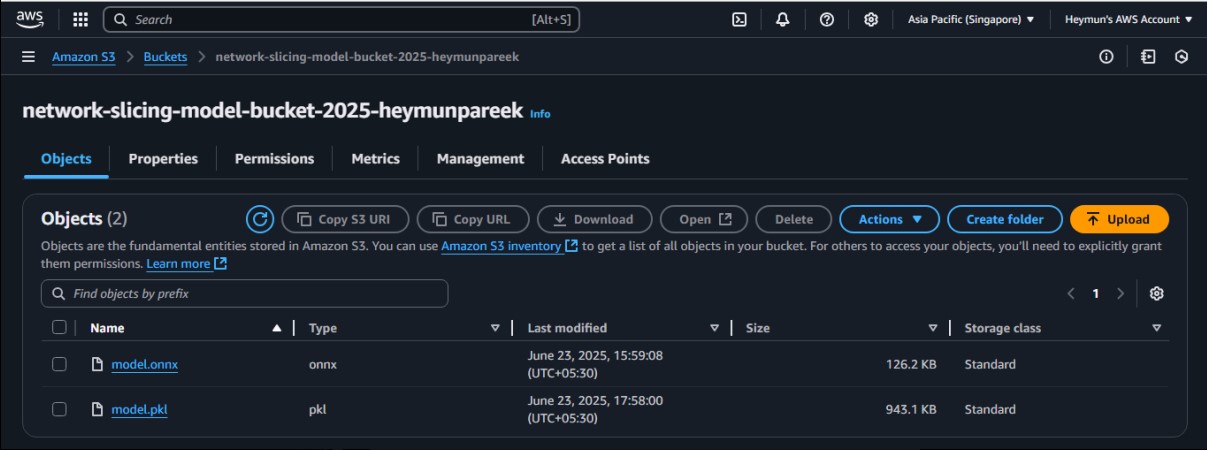Click the onnx type cell
1207x450 pixels.
tap(323, 365)
